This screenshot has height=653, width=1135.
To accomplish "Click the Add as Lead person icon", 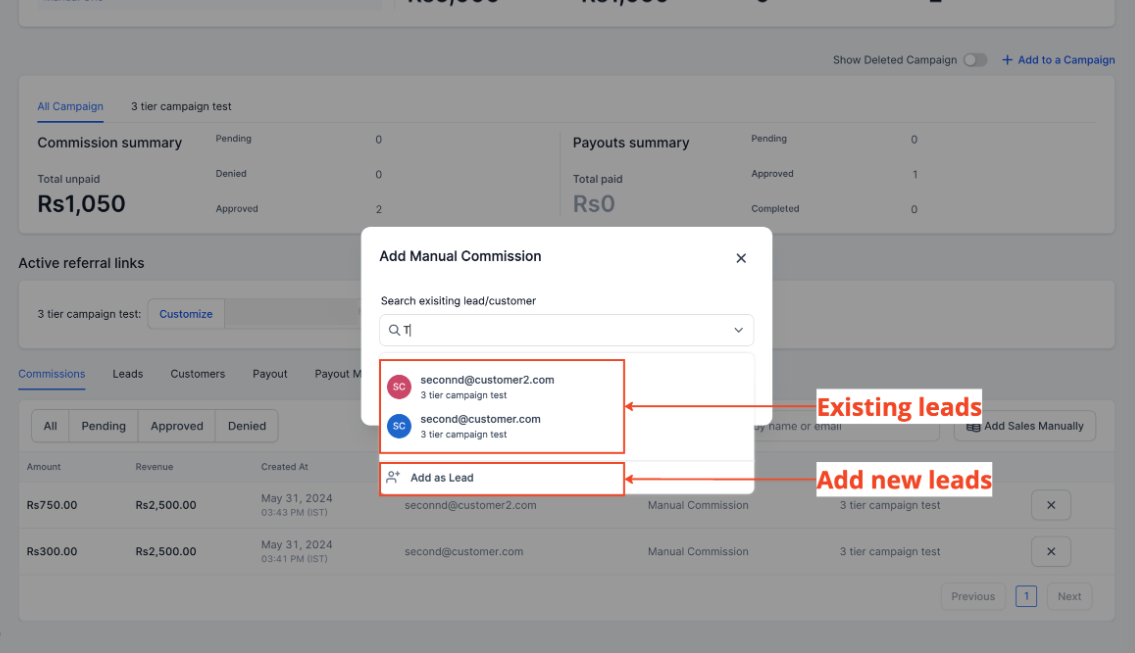I will 394,478.
